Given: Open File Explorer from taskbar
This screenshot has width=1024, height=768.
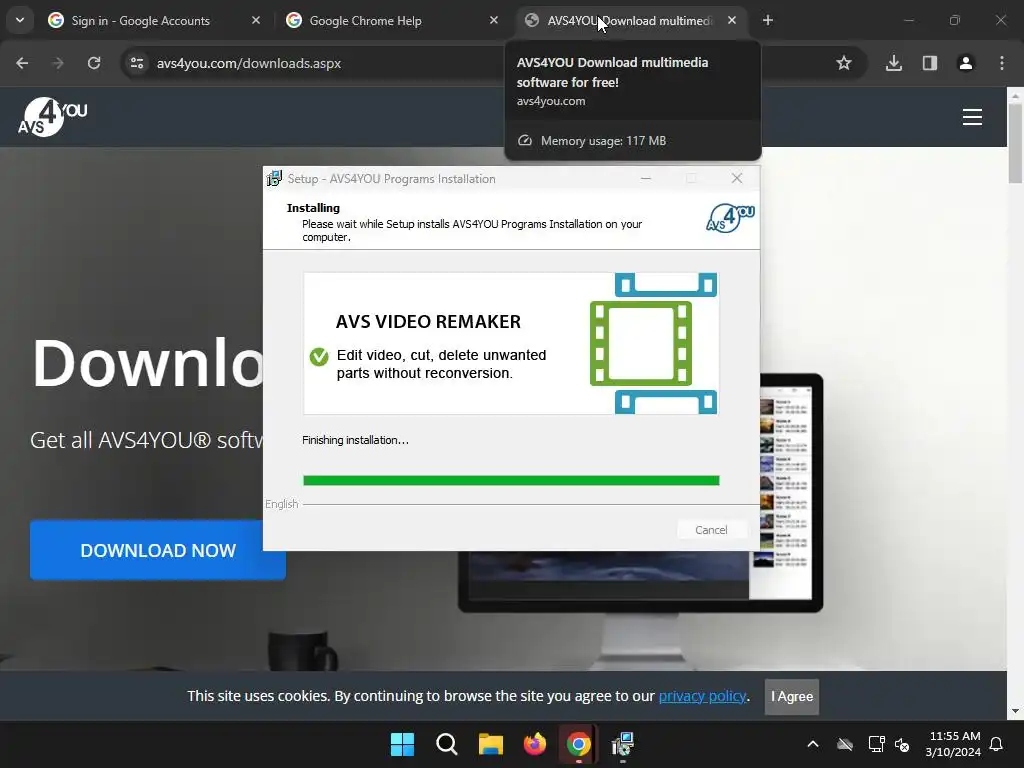Looking at the screenshot, I should point(490,744).
